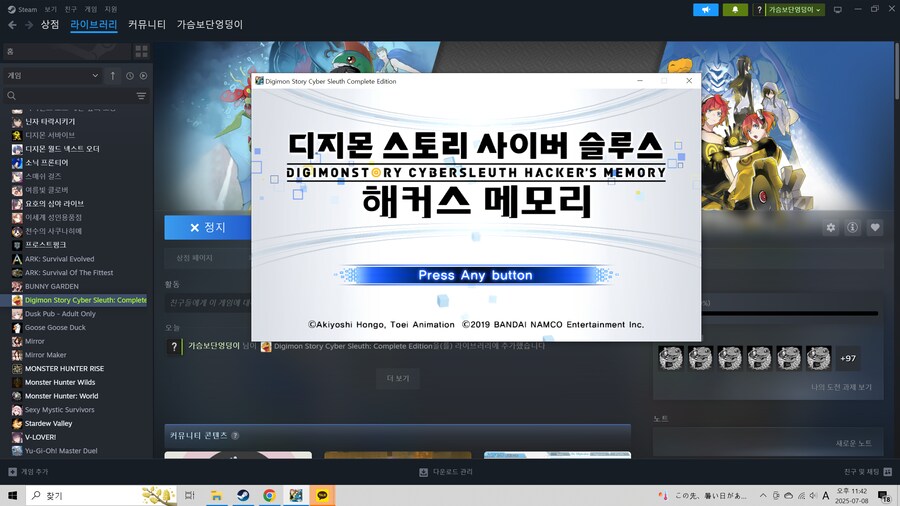Open 다운로드 관리 at bottom
Viewport: 900px width, 506px height.
[x=447, y=472]
